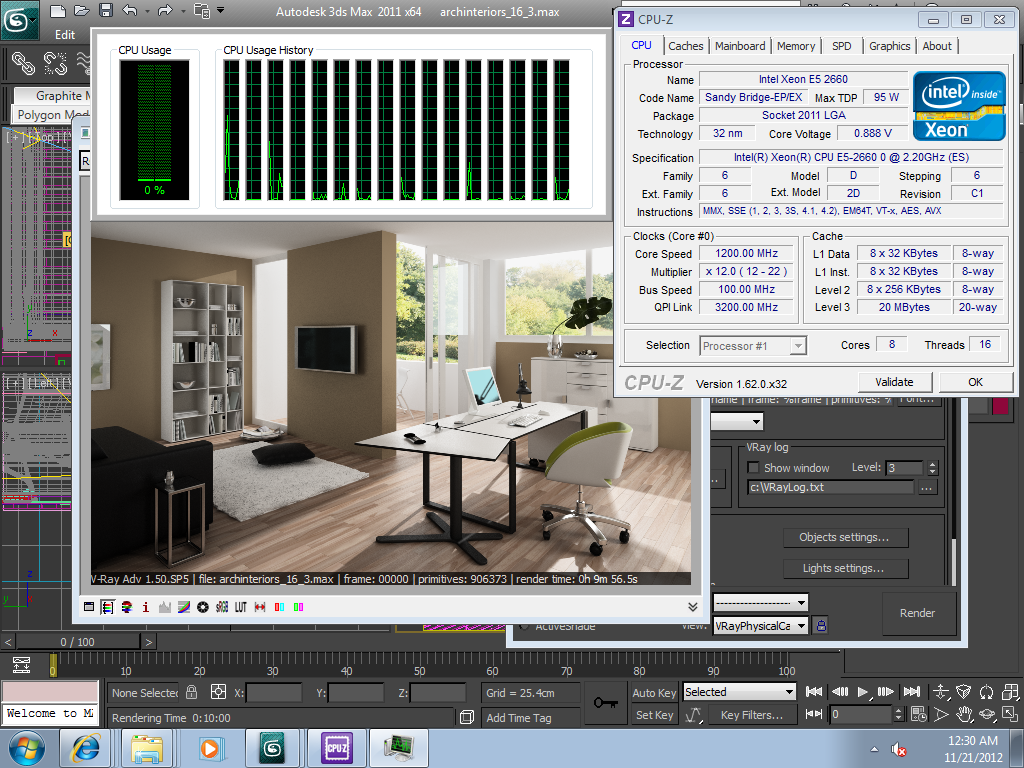This screenshot has width=1024, height=768.
Task: Click the red stereo compare icon in frame buffer
Action: click(280, 607)
